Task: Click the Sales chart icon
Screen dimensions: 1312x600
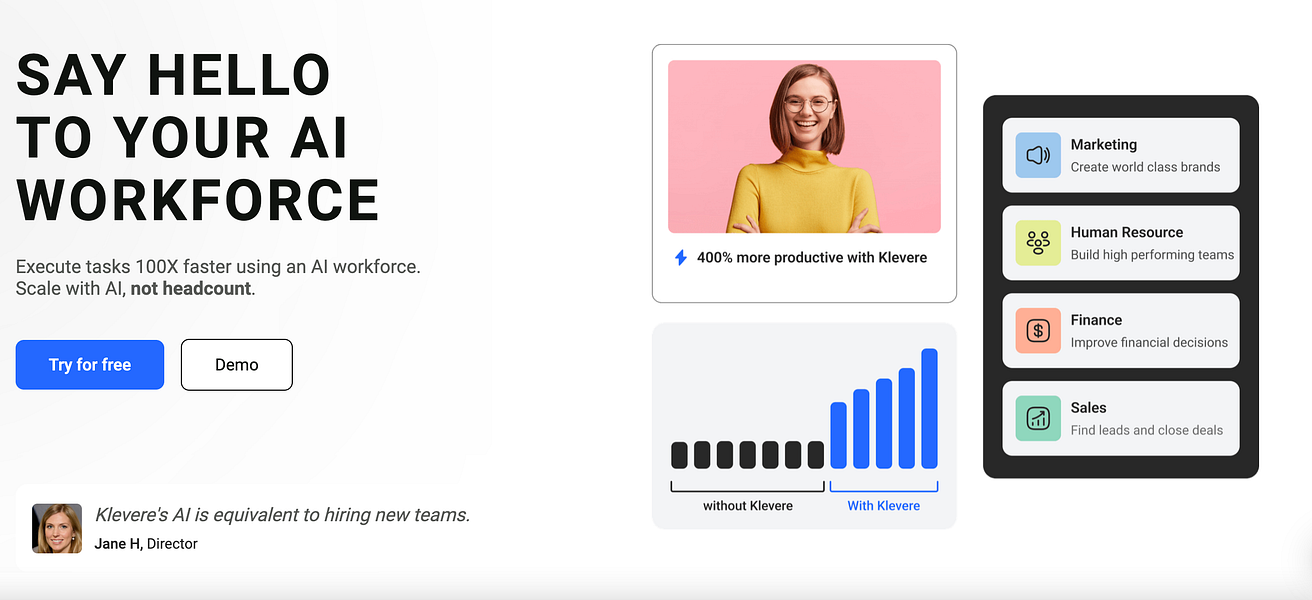Action: [x=1037, y=418]
